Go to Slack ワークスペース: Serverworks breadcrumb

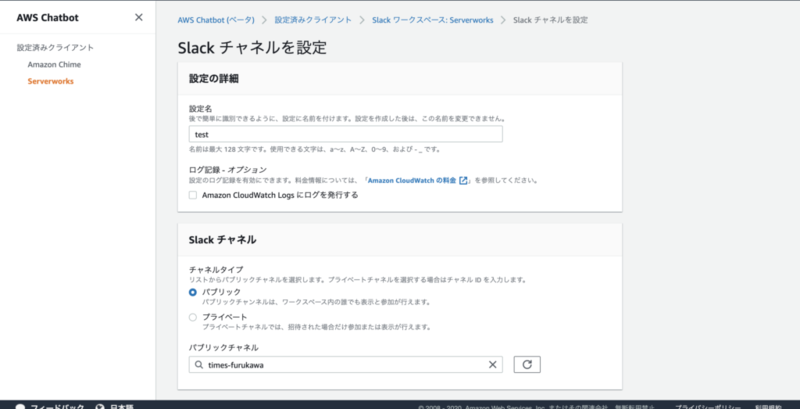(x=433, y=20)
